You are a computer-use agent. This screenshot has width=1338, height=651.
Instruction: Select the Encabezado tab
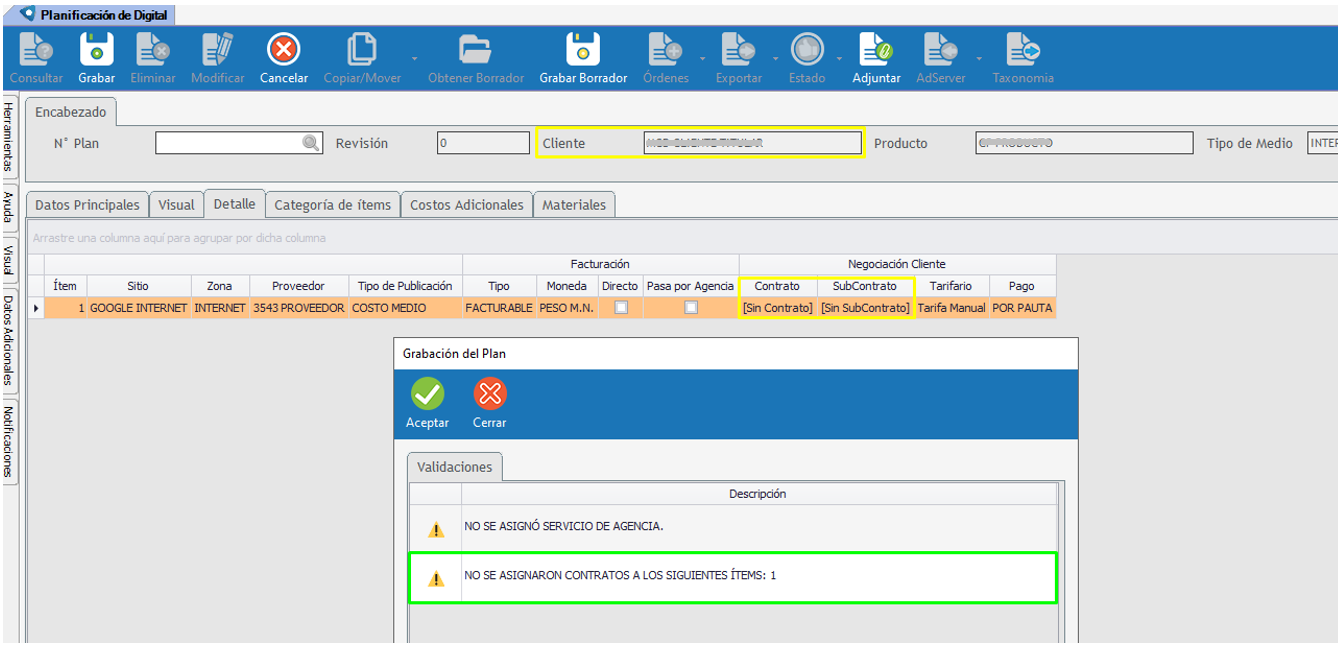pos(70,112)
